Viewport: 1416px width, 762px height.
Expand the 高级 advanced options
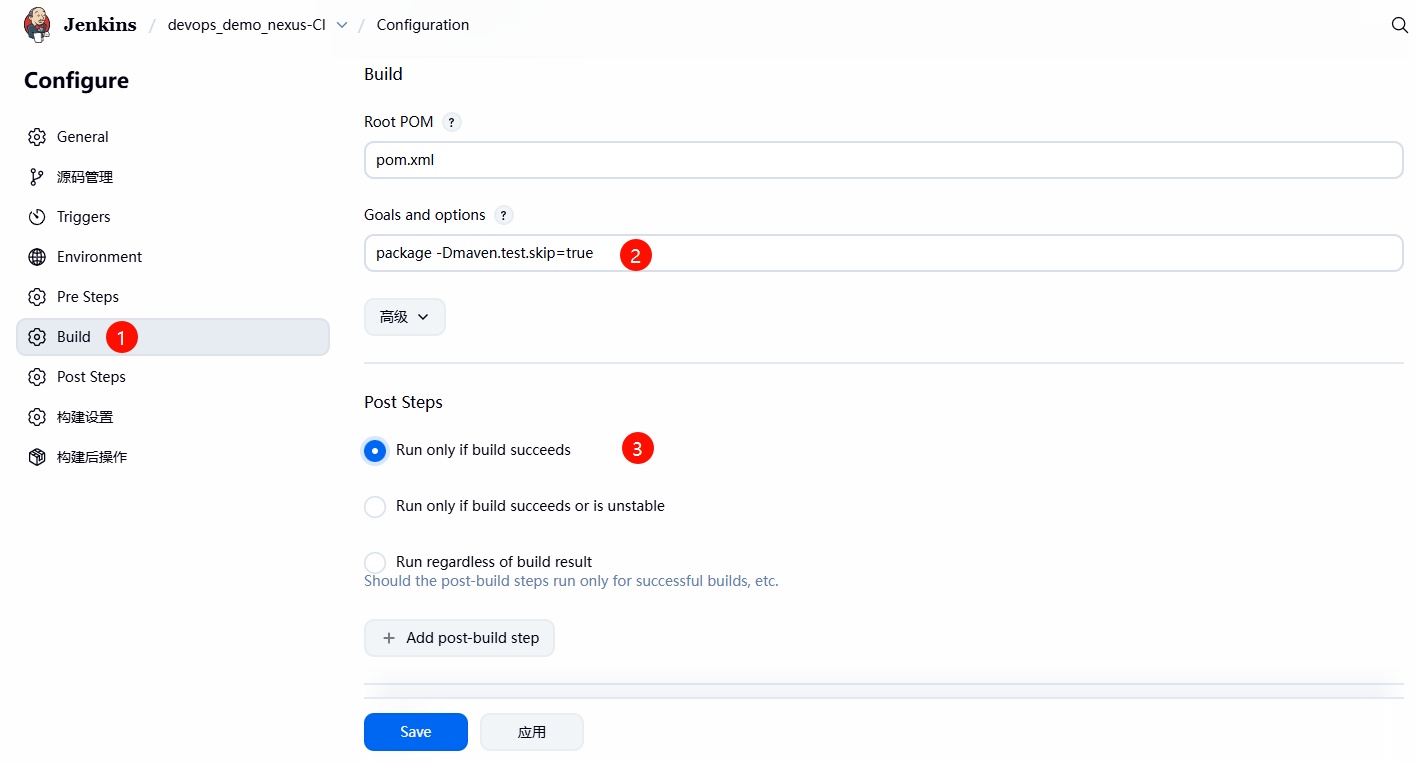tap(404, 317)
